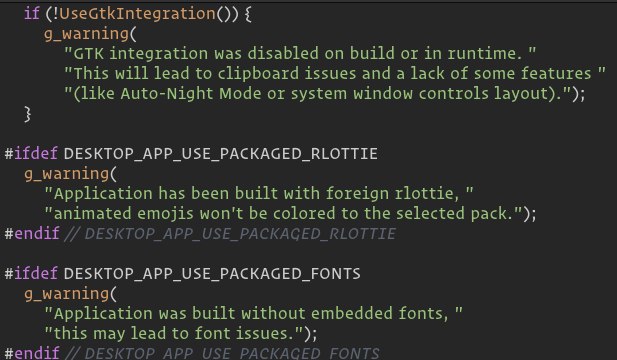The height and width of the screenshot is (360, 617).
Task: Click g_warning under the FONTS ifdef
Action: (x=67, y=294)
